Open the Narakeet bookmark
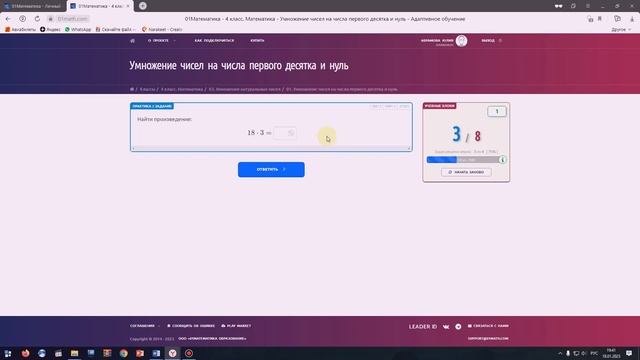Viewport: 640px width, 360px height. [x=162, y=29]
